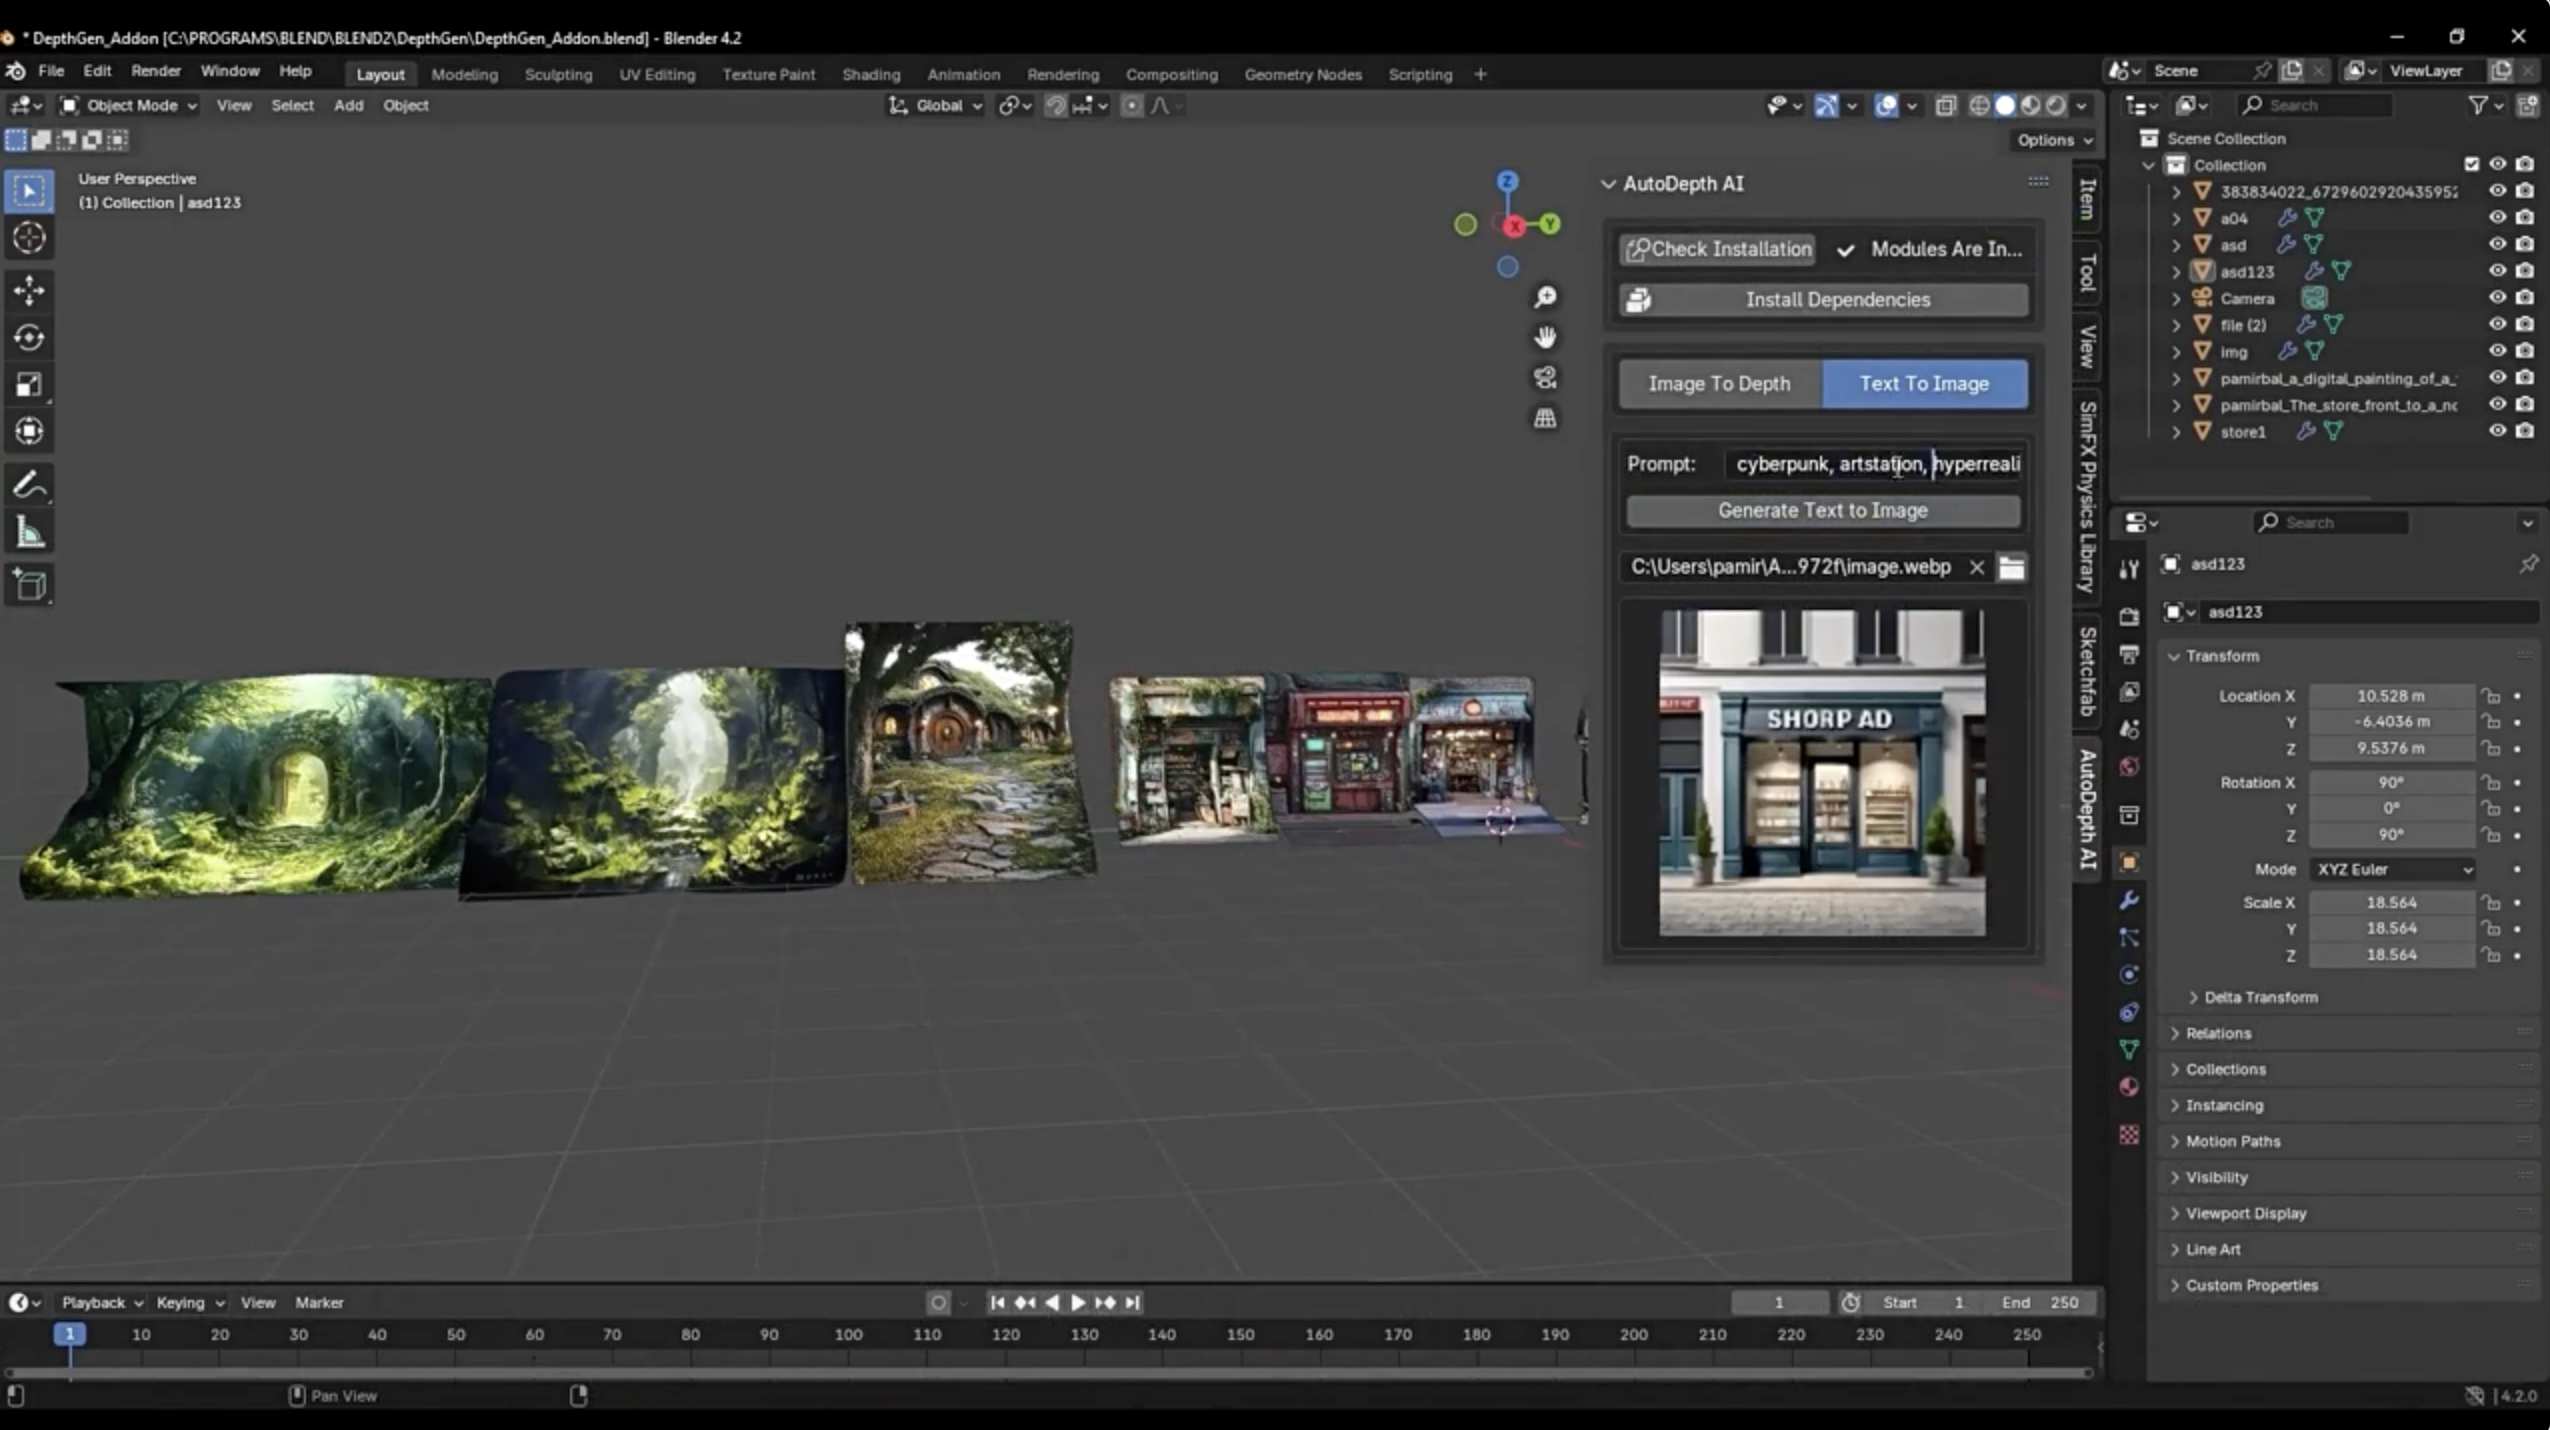Switch to the Shading workspace tab

pos(870,74)
